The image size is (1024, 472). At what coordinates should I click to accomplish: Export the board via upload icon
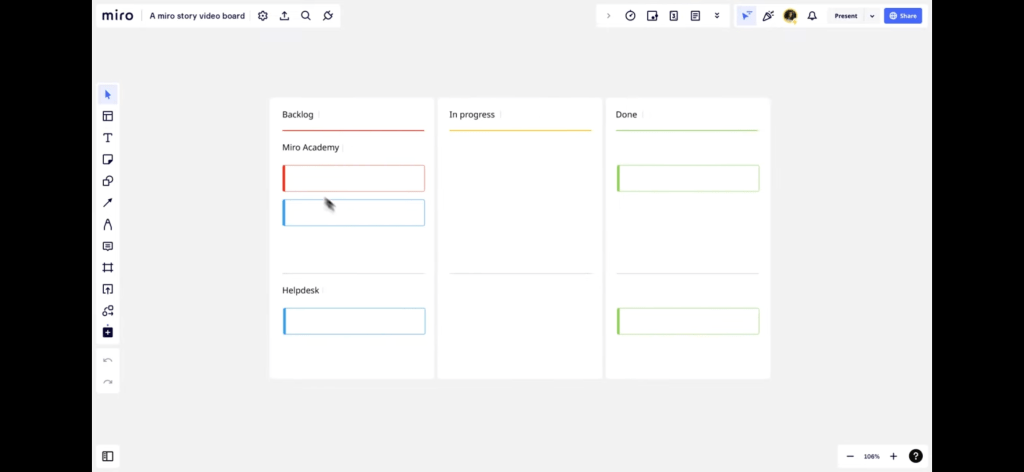point(284,16)
